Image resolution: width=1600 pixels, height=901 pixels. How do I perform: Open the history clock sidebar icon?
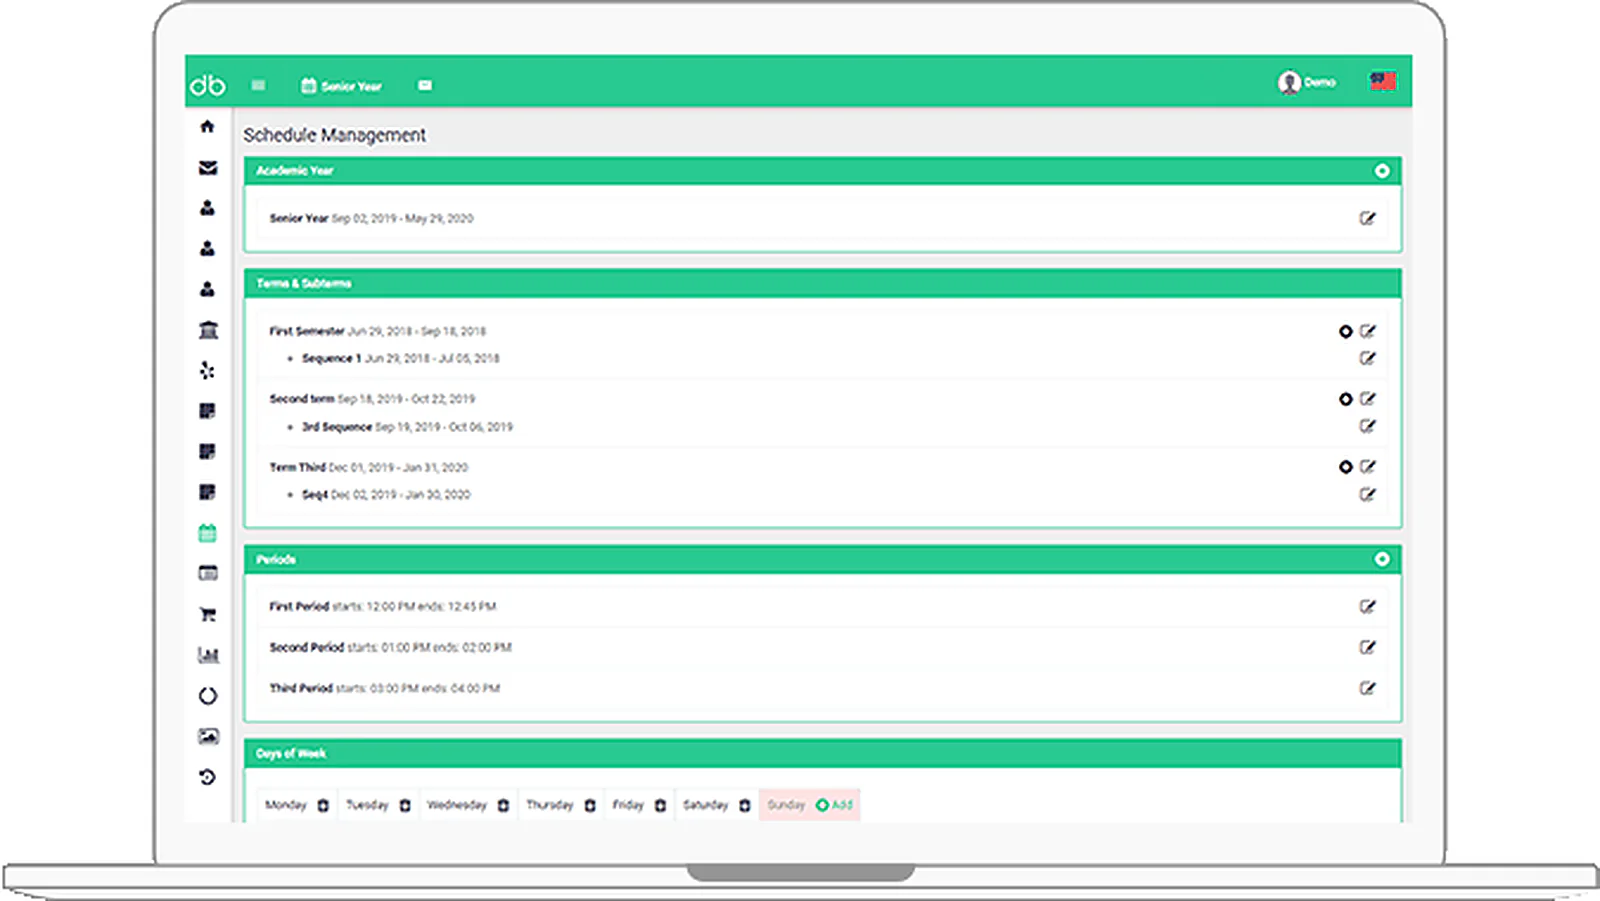pos(207,777)
